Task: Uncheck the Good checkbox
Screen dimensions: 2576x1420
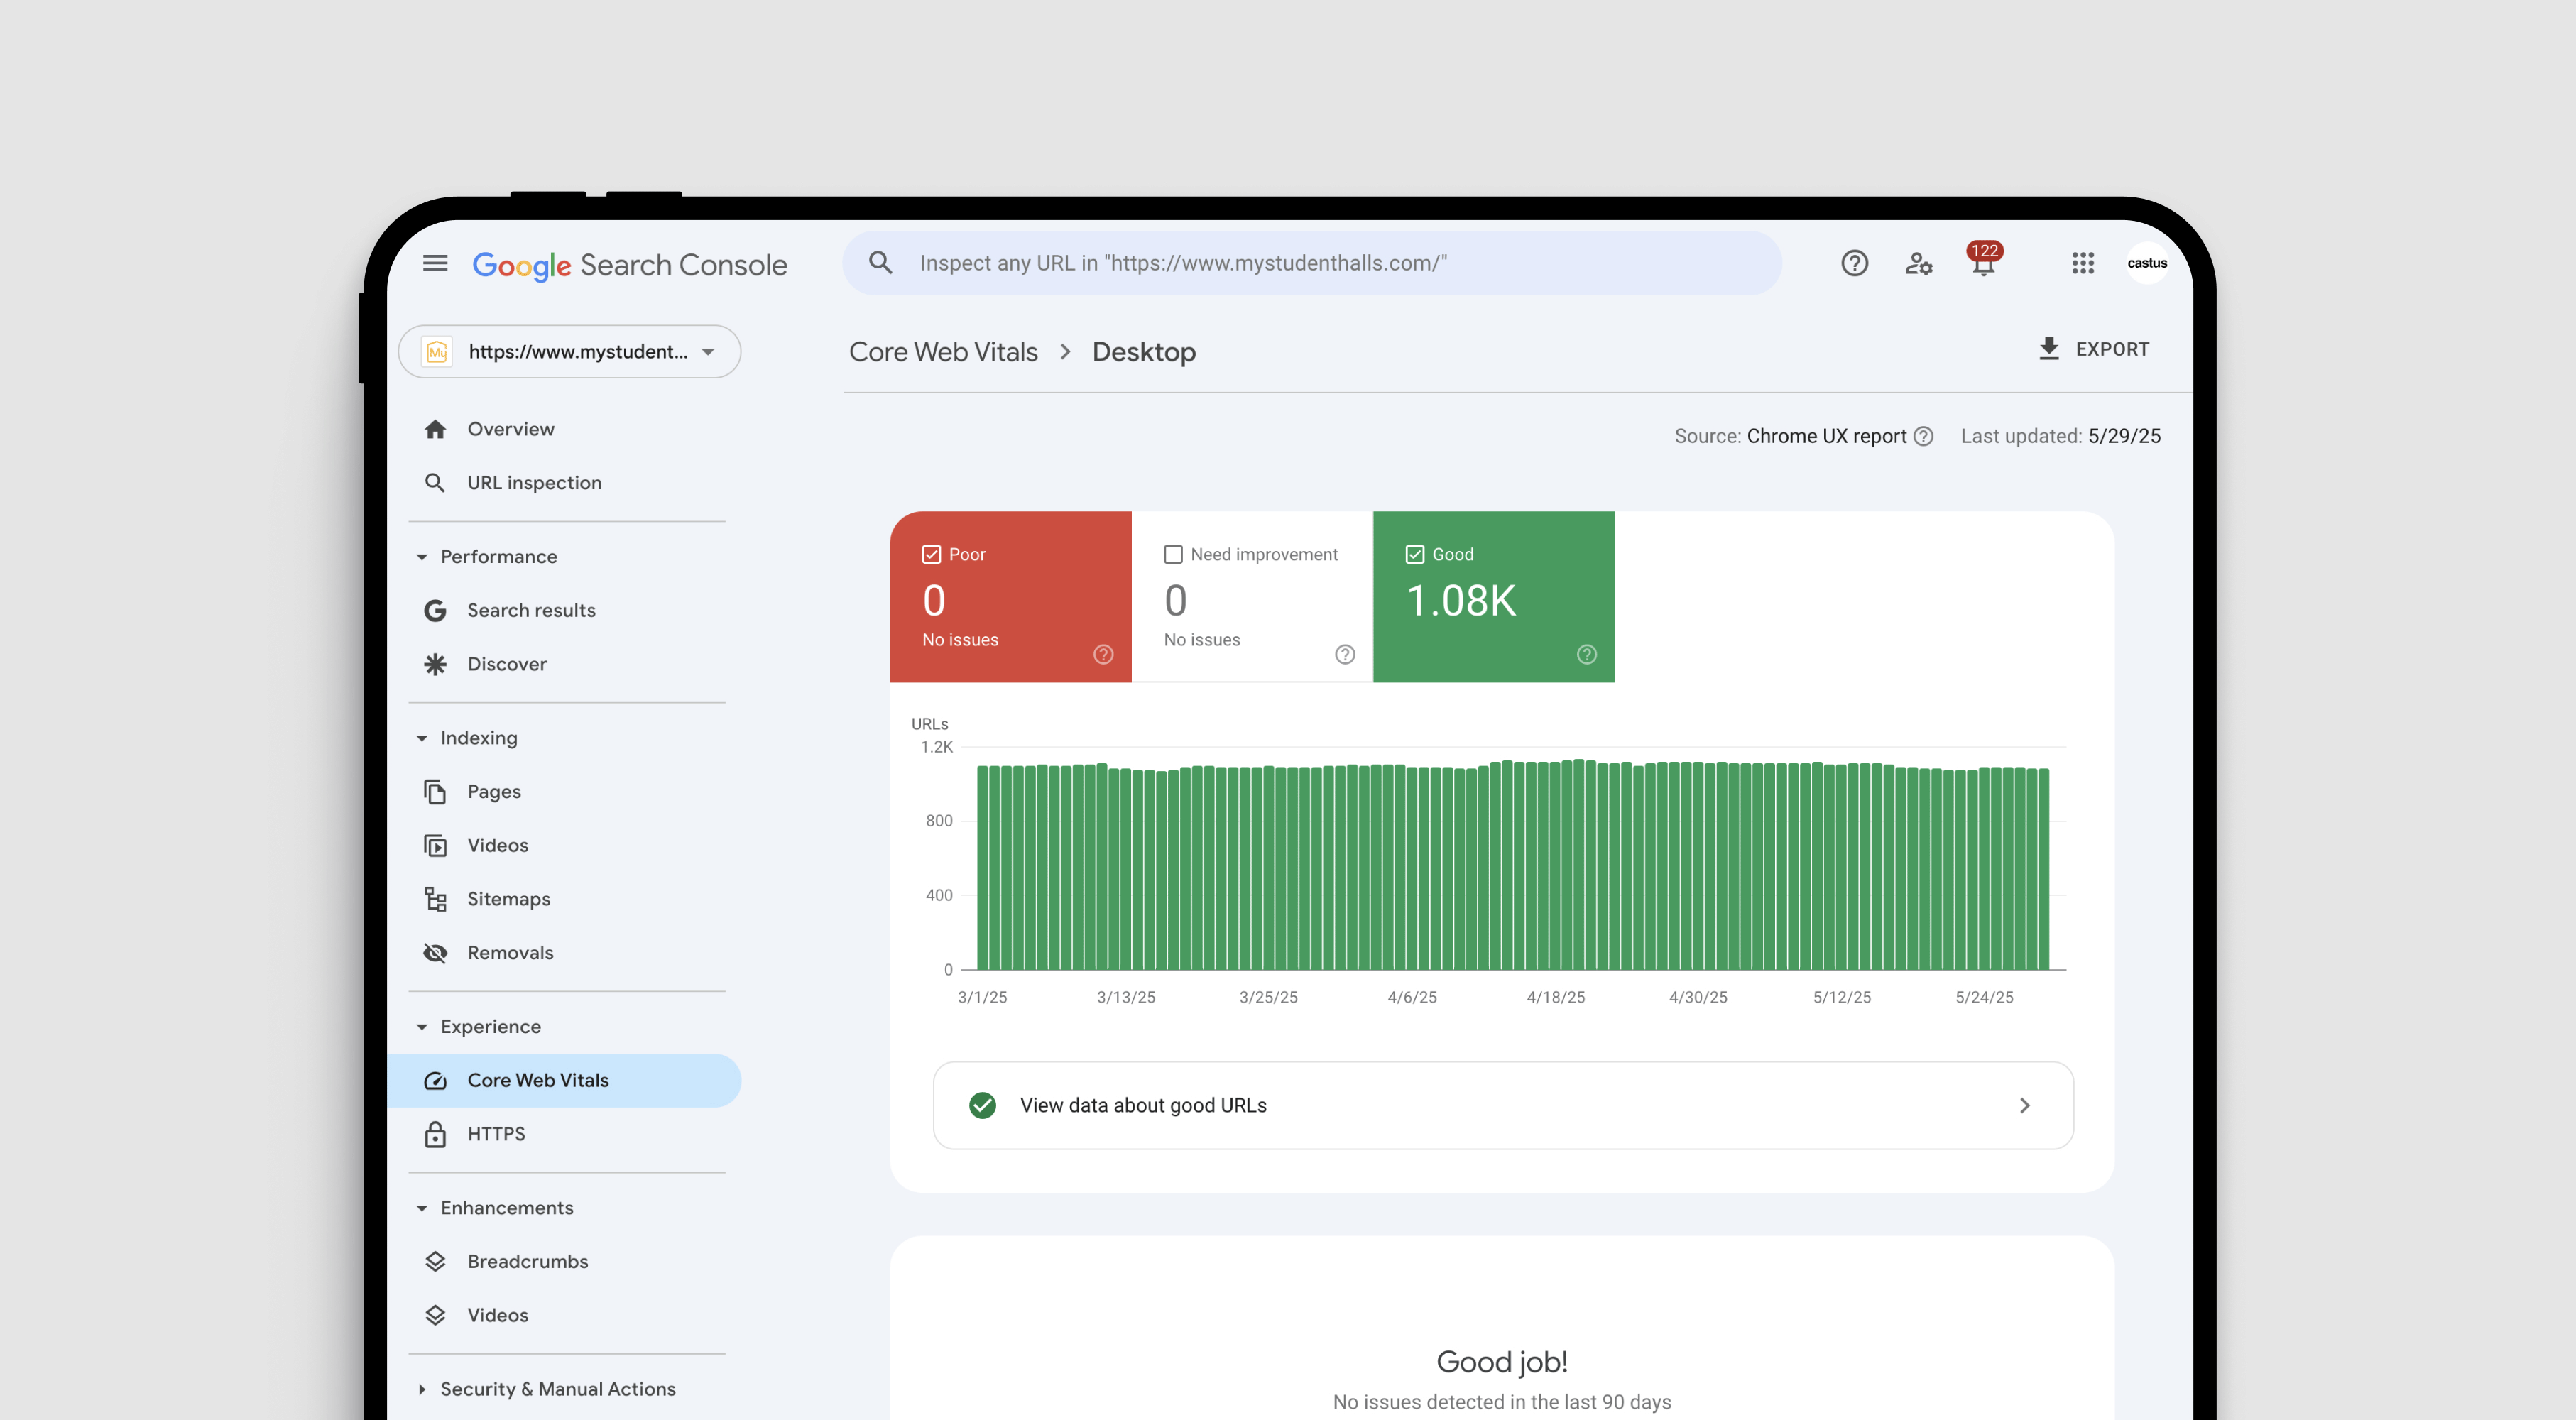Action: 1415,554
